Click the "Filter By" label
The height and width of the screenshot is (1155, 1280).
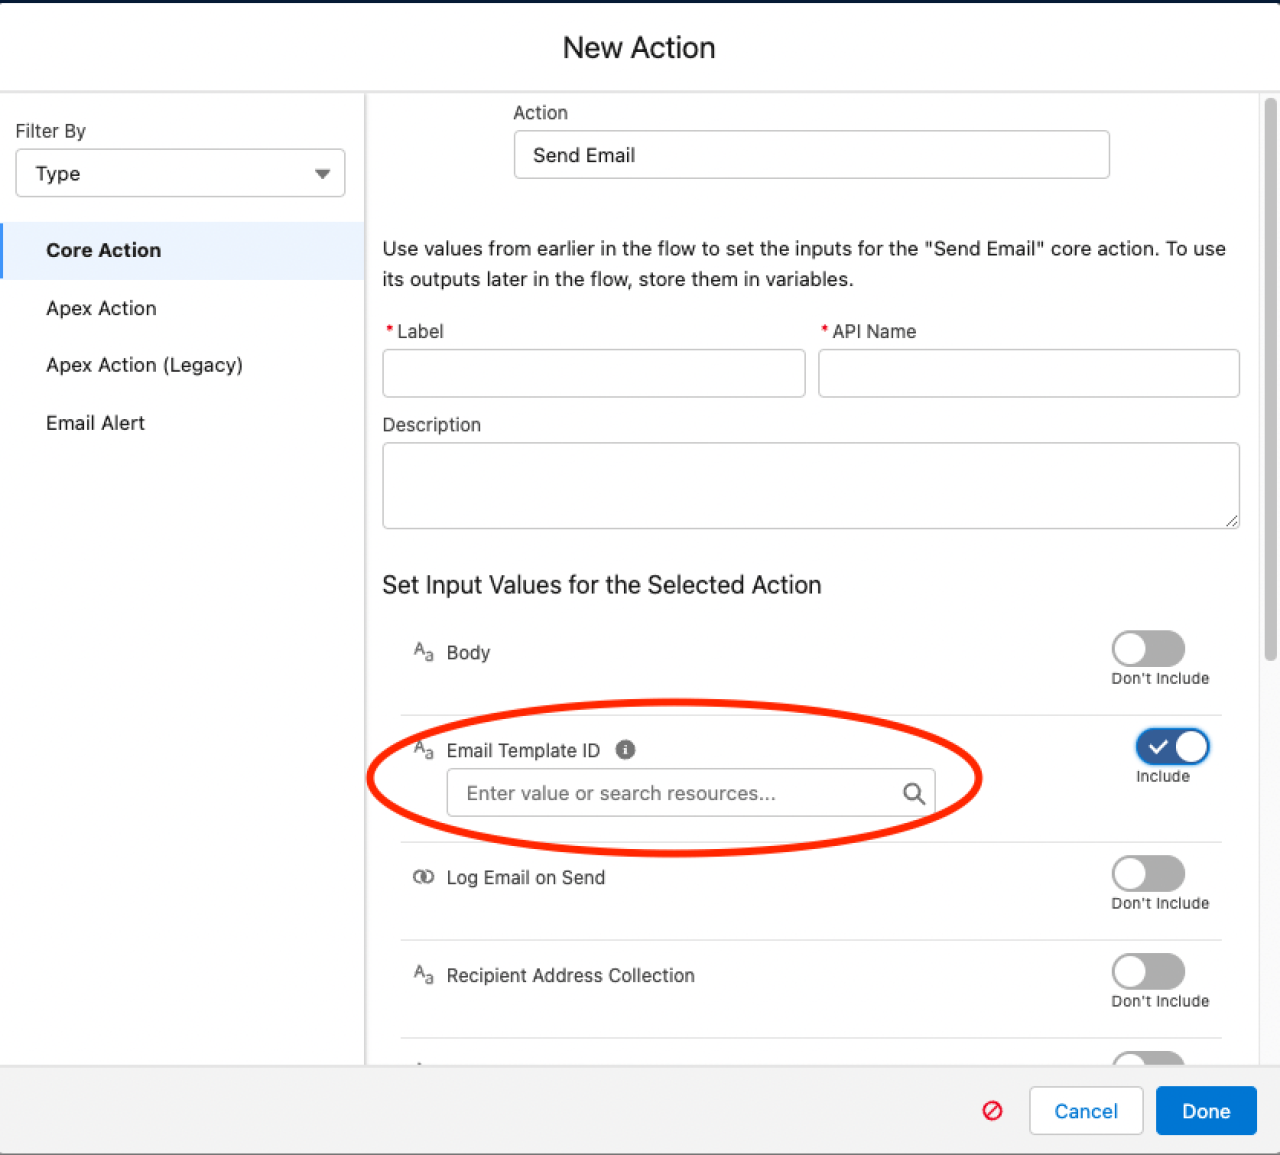click(x=51, y=131)
